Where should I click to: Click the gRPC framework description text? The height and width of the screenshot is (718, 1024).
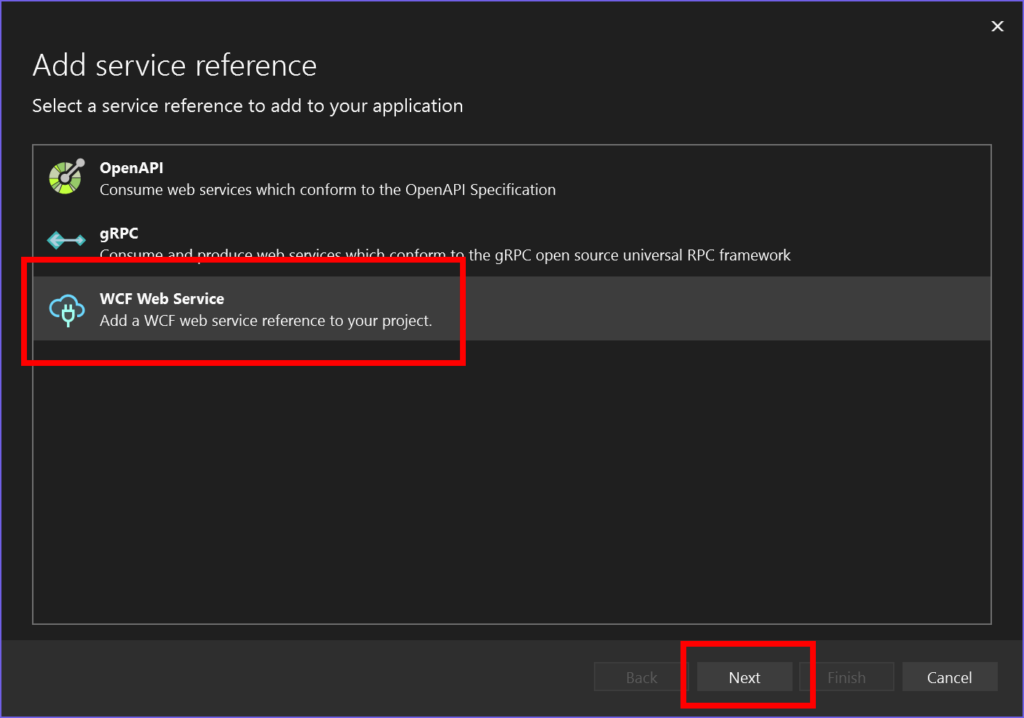coord(445,255)
